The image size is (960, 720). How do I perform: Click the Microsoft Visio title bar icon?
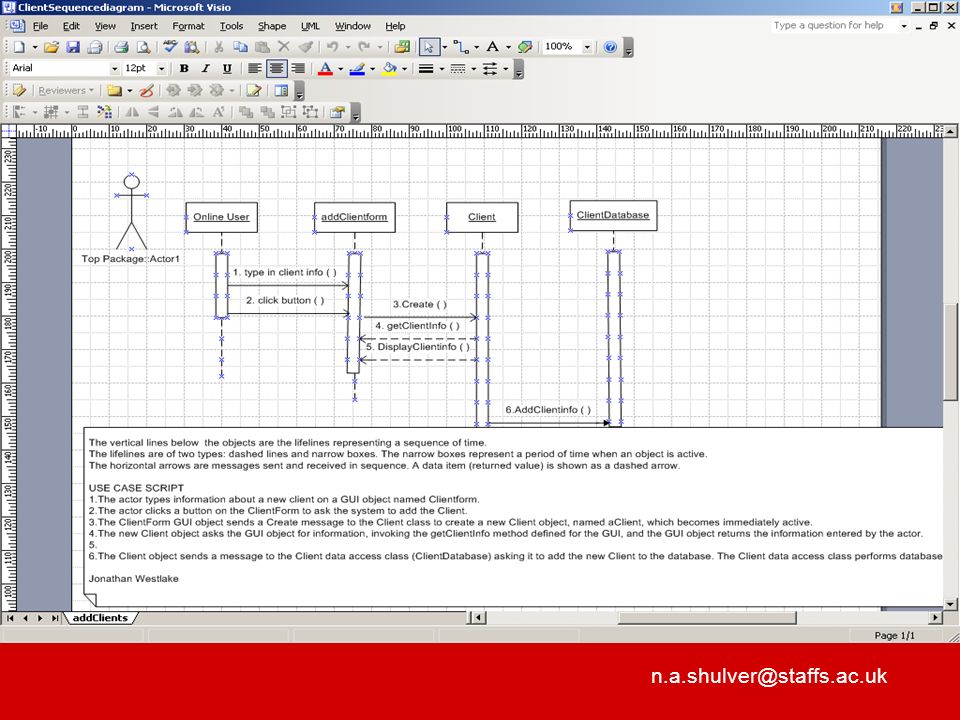pyautogui.click(x=9, y=7)
